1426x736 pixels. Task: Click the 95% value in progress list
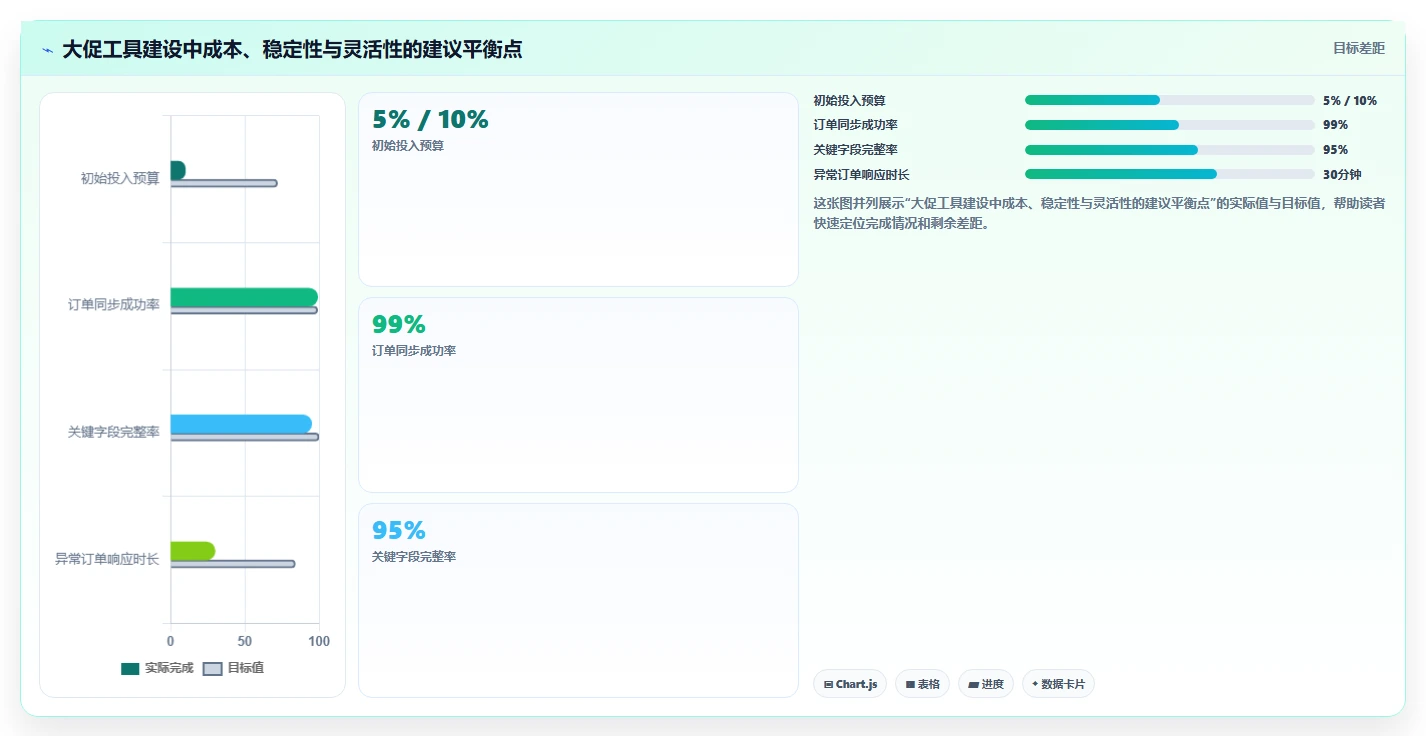1335,150
